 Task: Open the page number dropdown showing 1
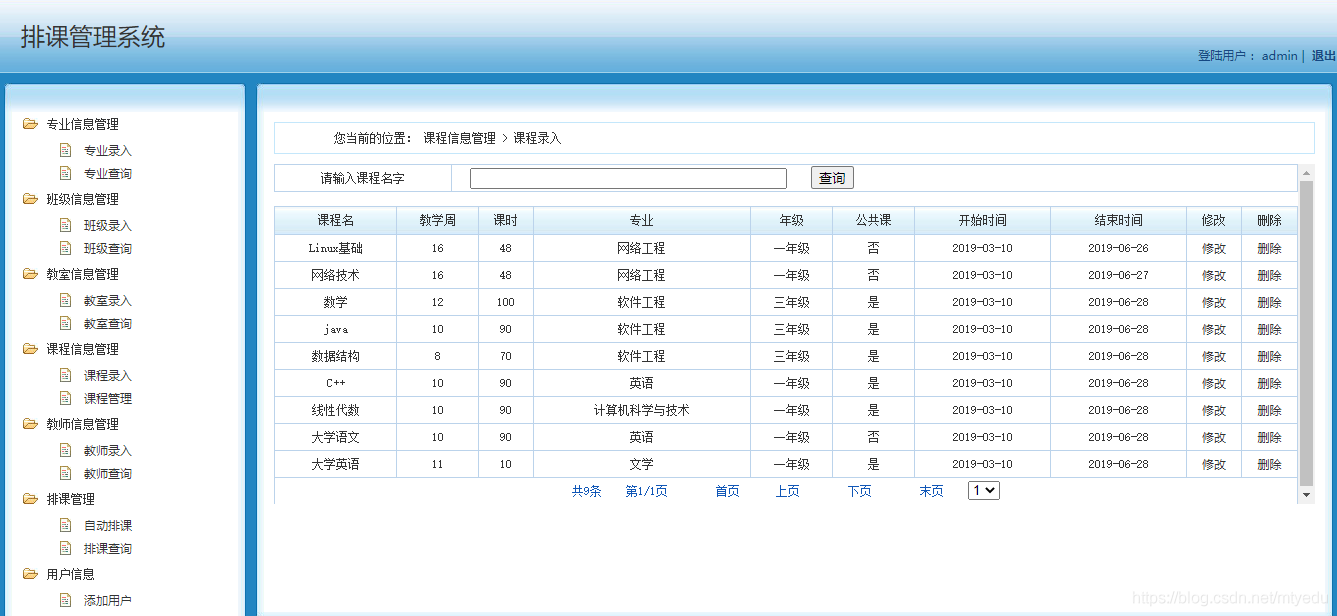pyautogui.click(x=983, y=490)
